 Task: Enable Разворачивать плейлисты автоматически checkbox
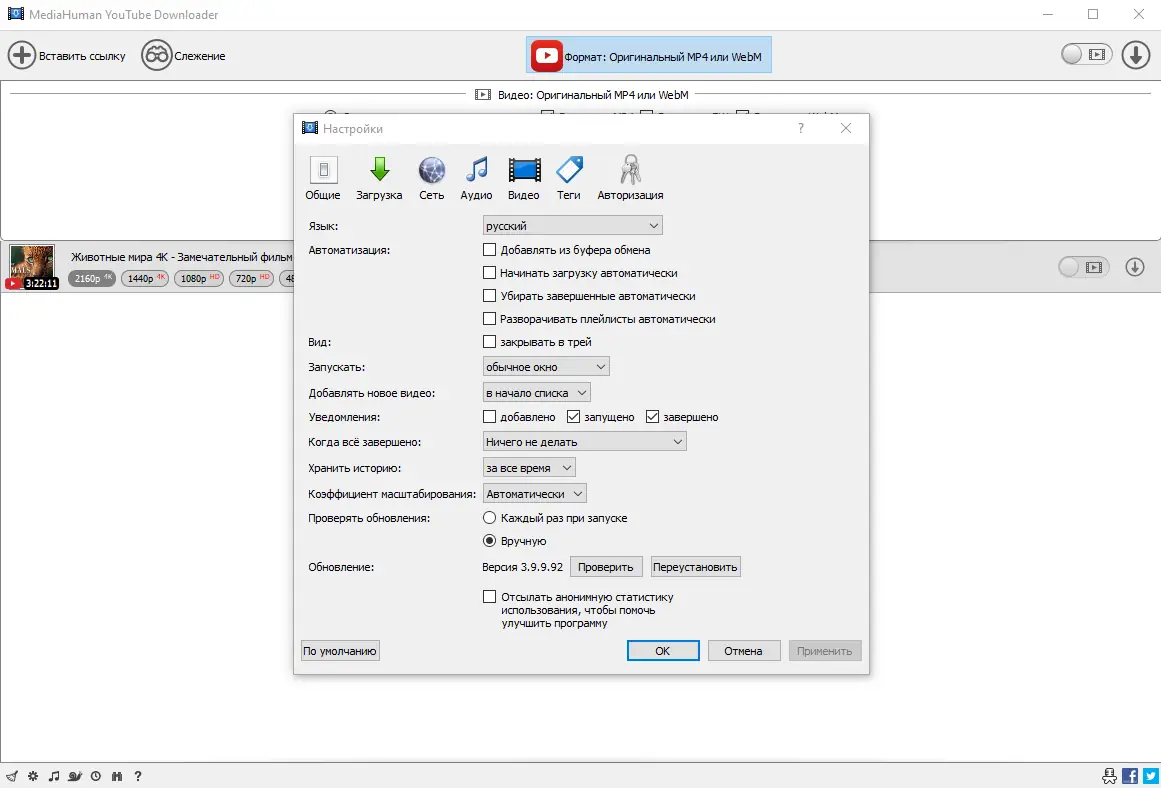coord(489,318)
